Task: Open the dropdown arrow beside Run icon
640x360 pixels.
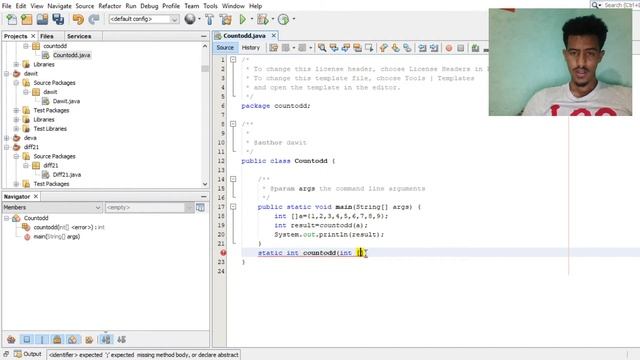Action: (x=251, y=19)
